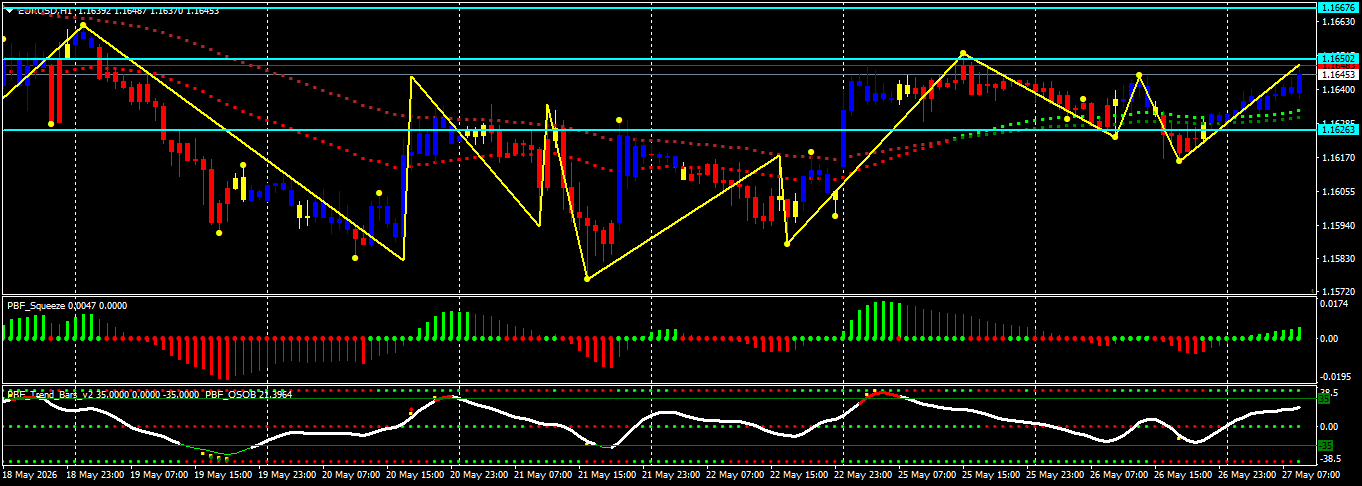The height and width of the screenshot is (486, 1362).
Task: Click the green 35 level tag
Action: (x=1322, y=398)
